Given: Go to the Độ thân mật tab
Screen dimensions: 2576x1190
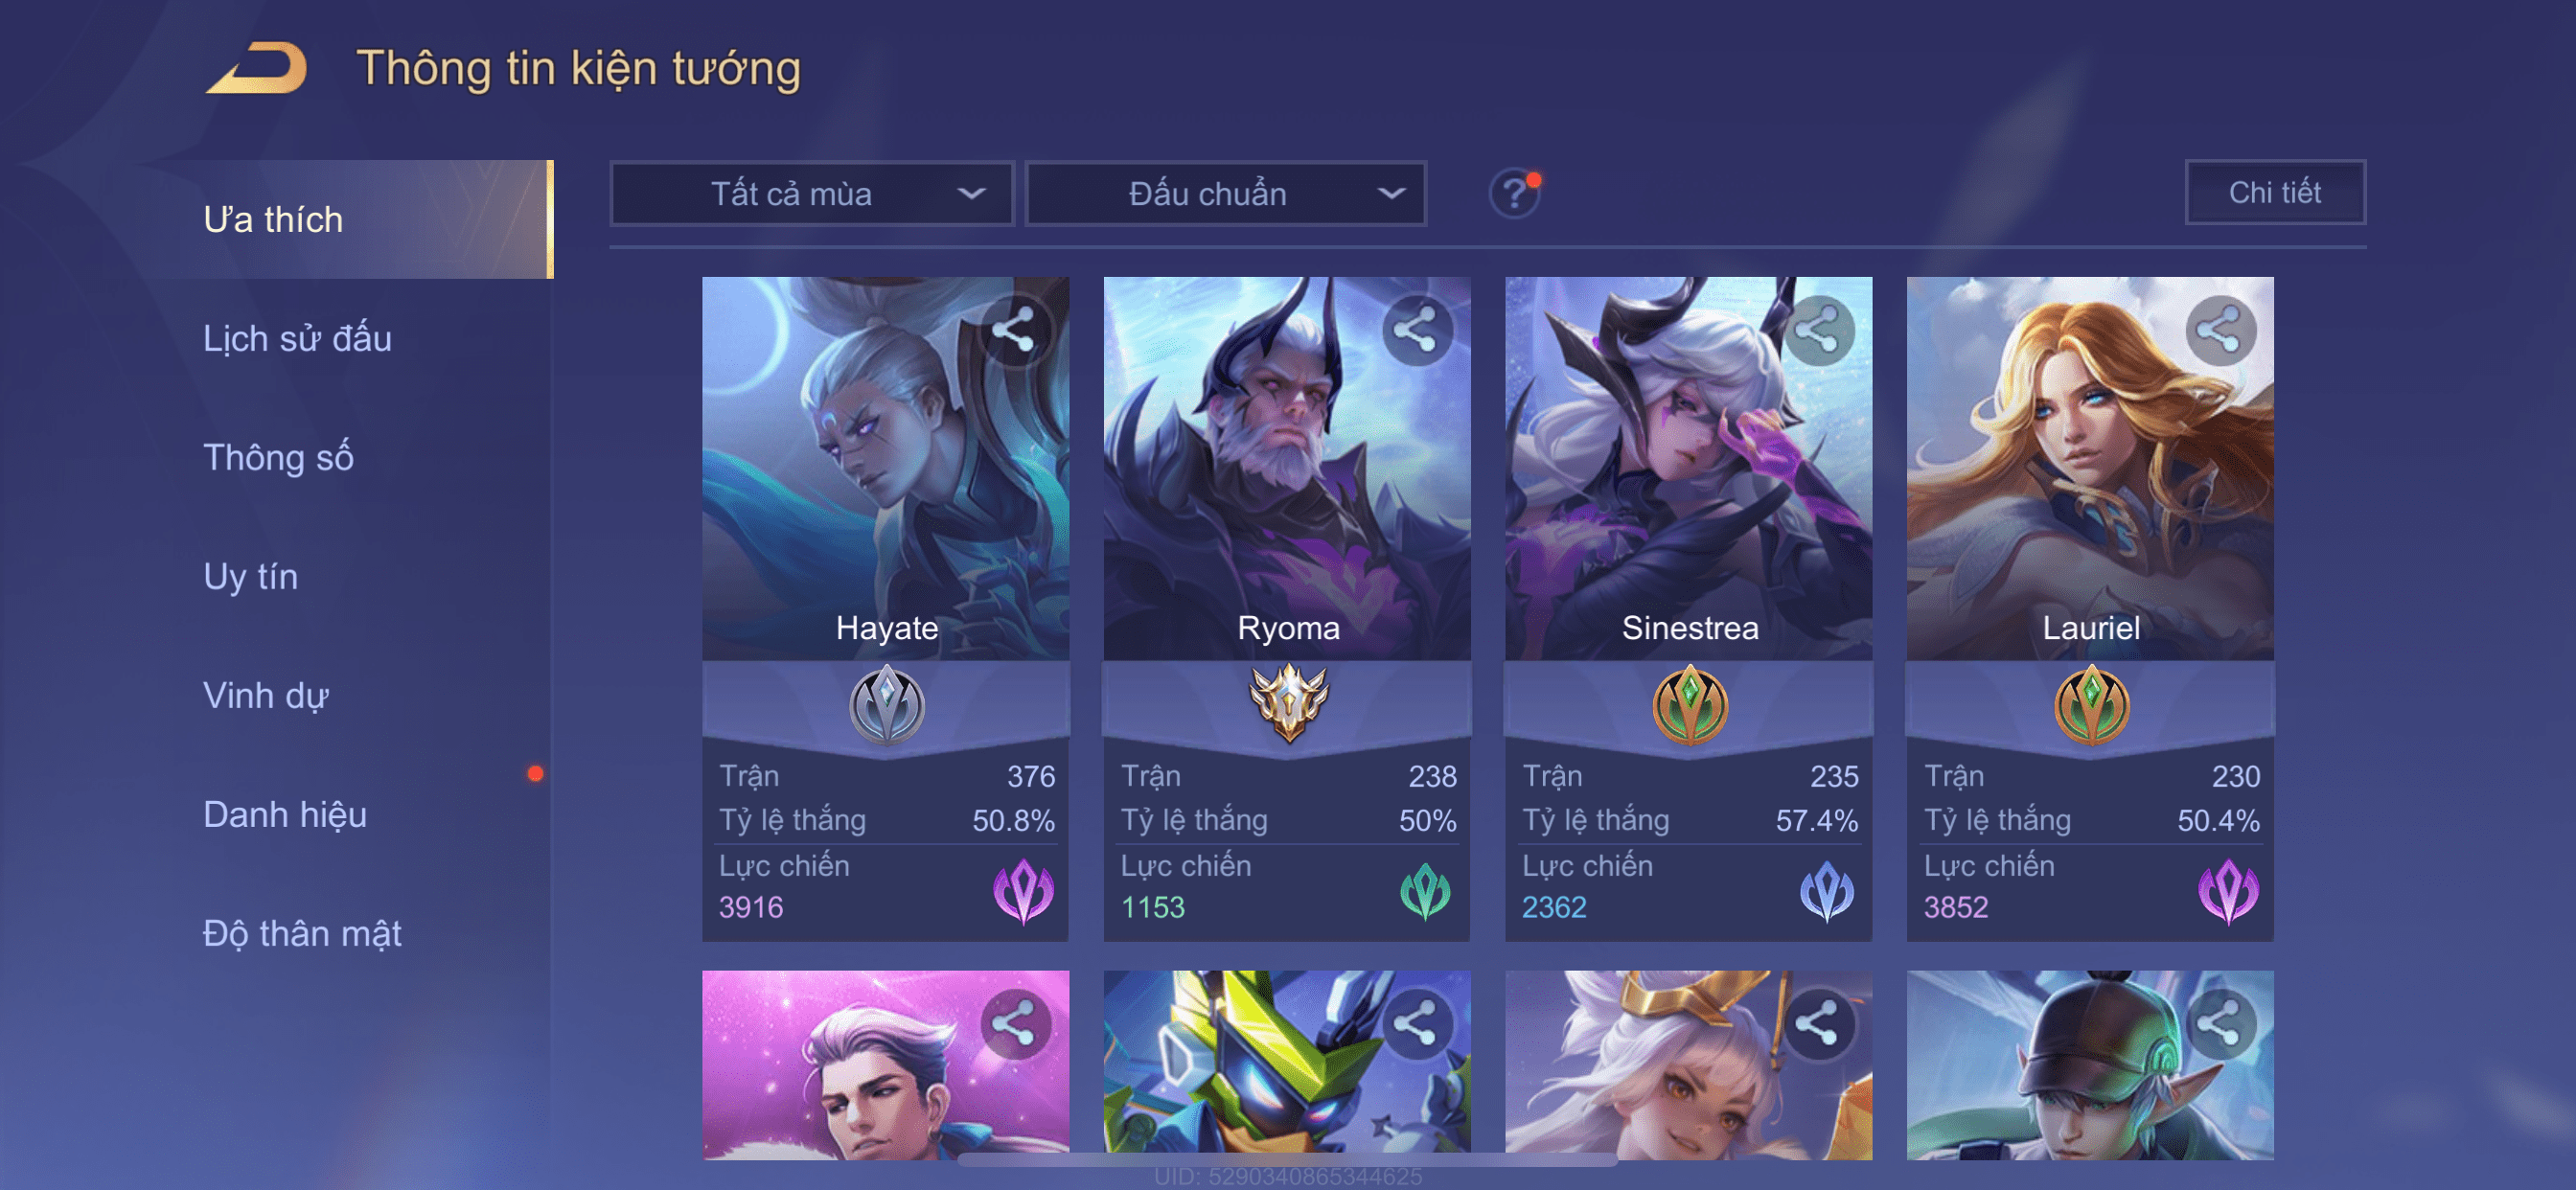Looking at the screenshot, I should click(302, 933).
